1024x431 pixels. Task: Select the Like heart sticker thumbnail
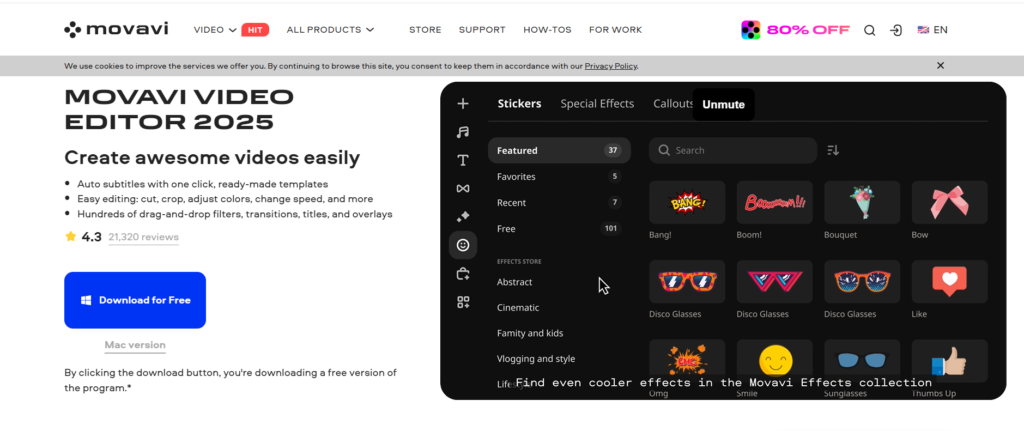pyautogui.click(x=950, y=281)
